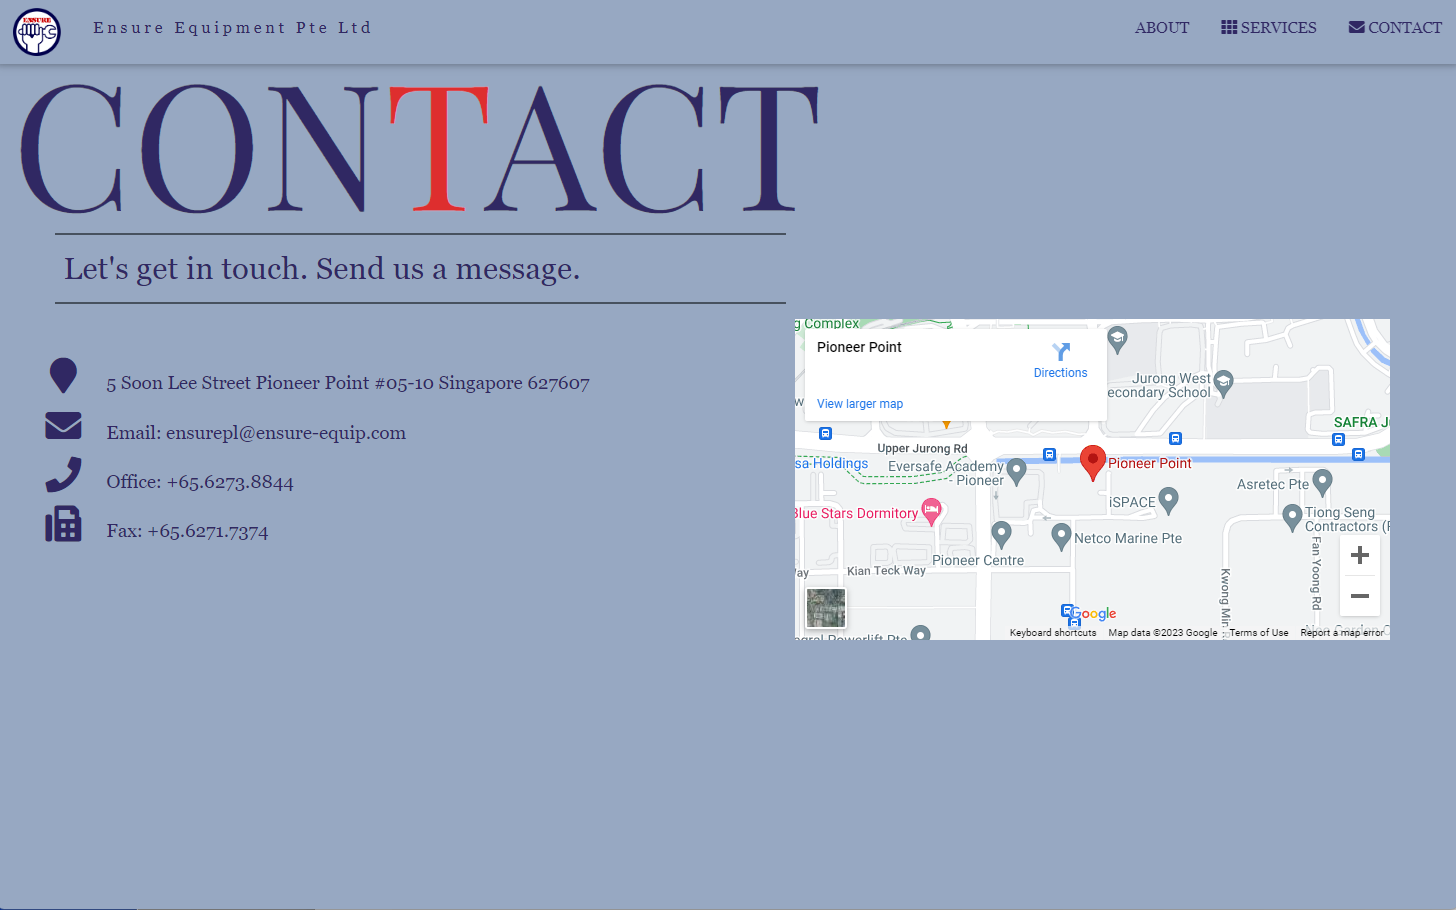Screen dimensions: 1456x910
Task: Open the ABOUT page from the navigation
Action: click(1162, 27)
